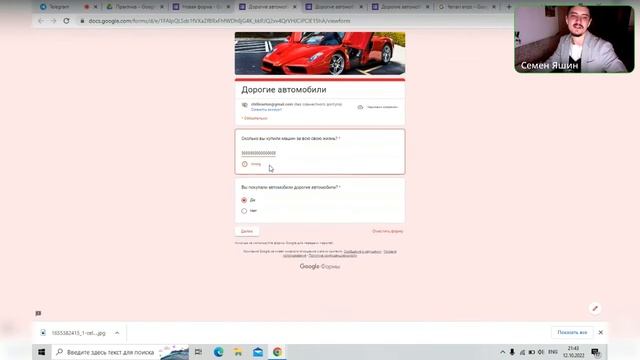Expand the download item options chevron
Image resolution: width=640 pixels, height=360 pixels.
click(x=117, y=333)
